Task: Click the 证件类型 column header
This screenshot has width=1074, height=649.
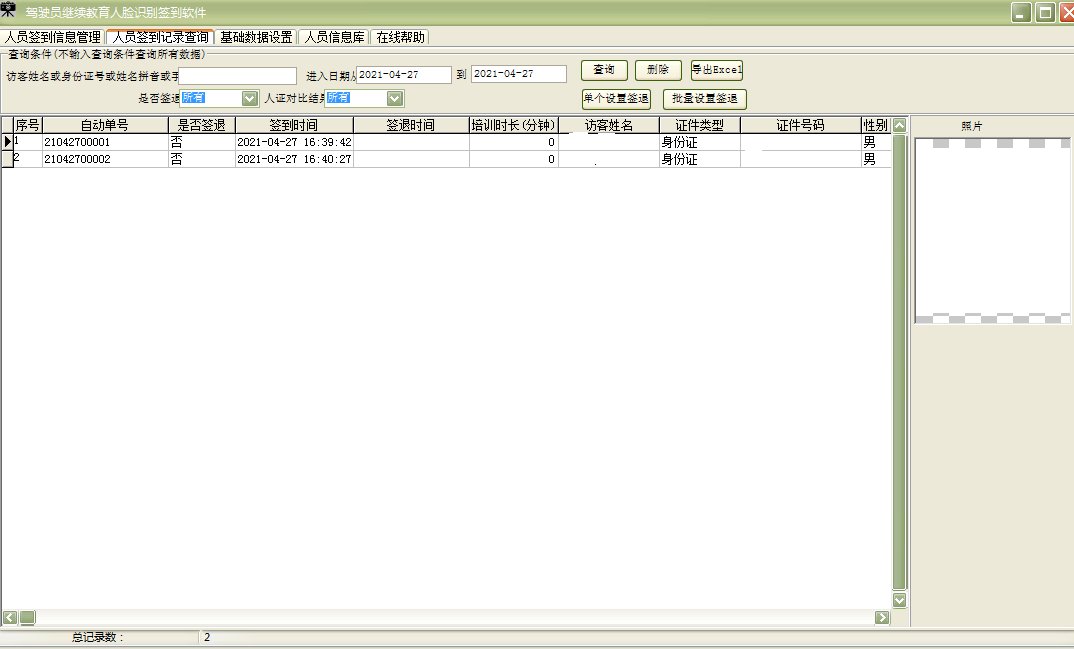Action: 699,125
